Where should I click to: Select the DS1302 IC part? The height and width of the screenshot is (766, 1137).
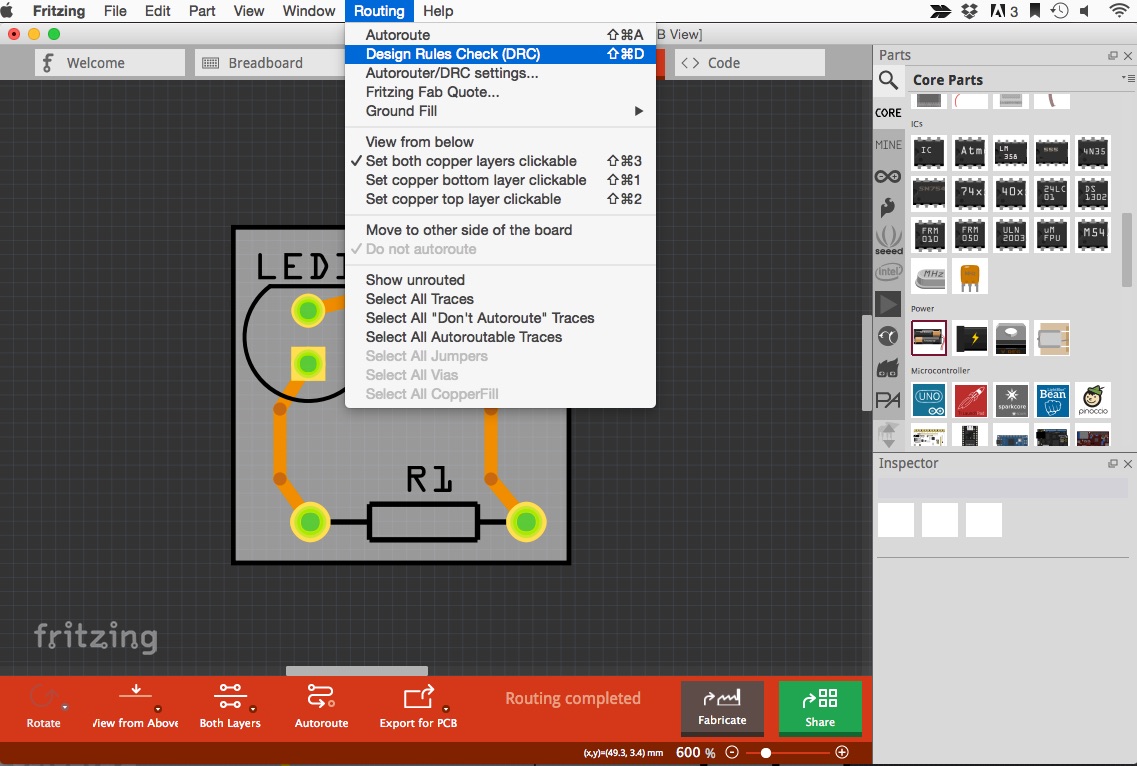tap(1093, 192)
